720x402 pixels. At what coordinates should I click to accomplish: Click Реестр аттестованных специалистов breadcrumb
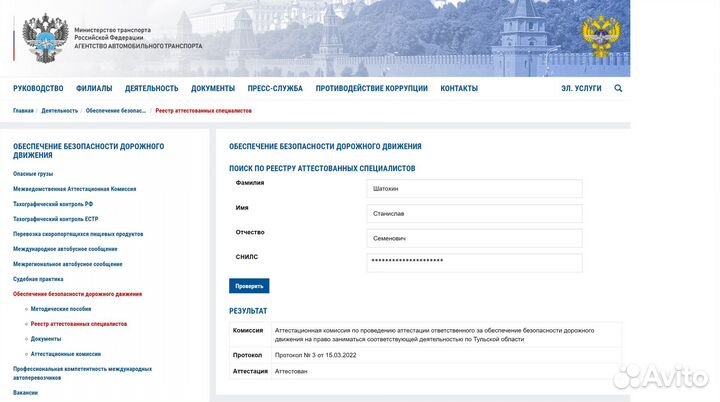coord(203,111)
